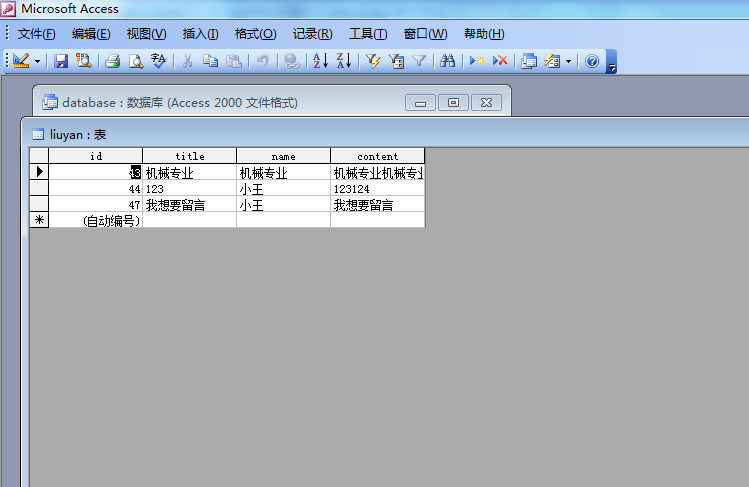Screen dimensions: 749x487
Task: Sort descending with the Z-A icon
Action: click(x=344, y=61)
